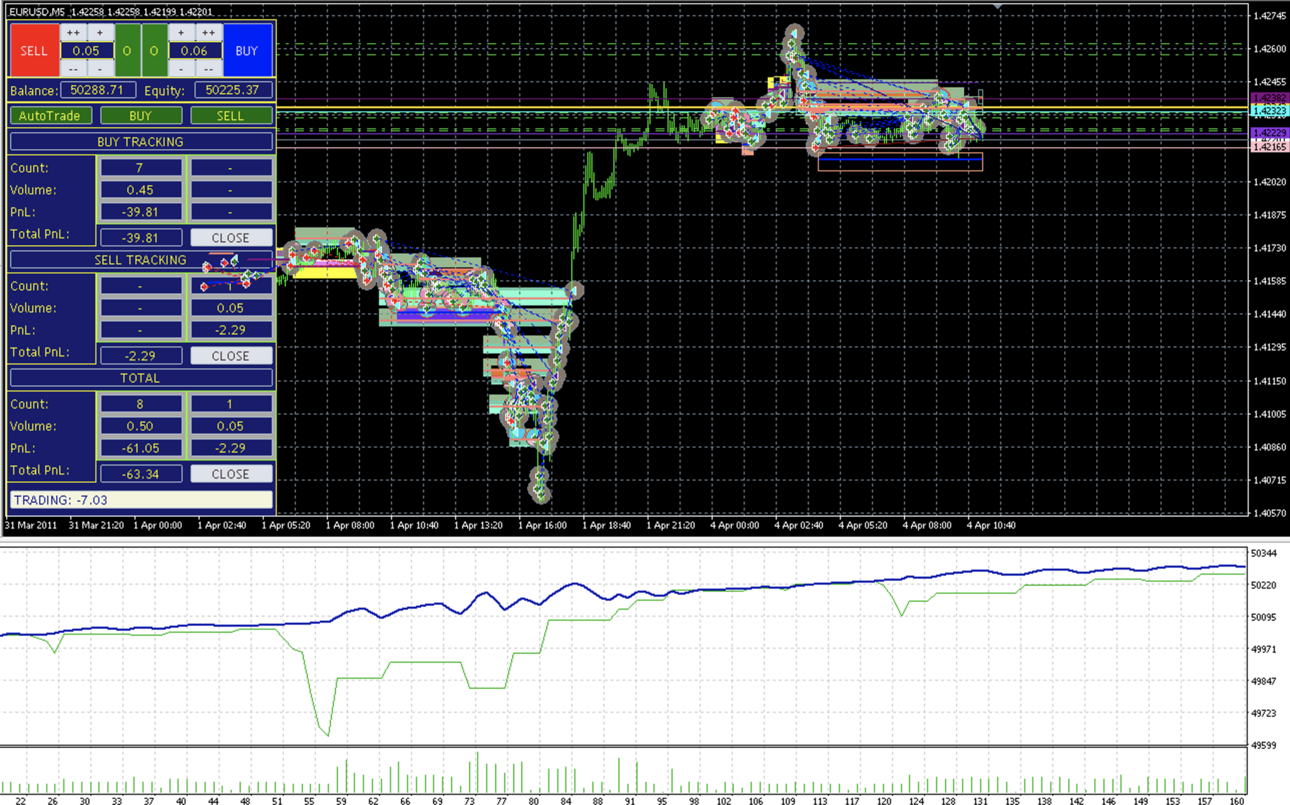
Task: Click single - stepper below 0.05 lot
Action: point(100,68)
